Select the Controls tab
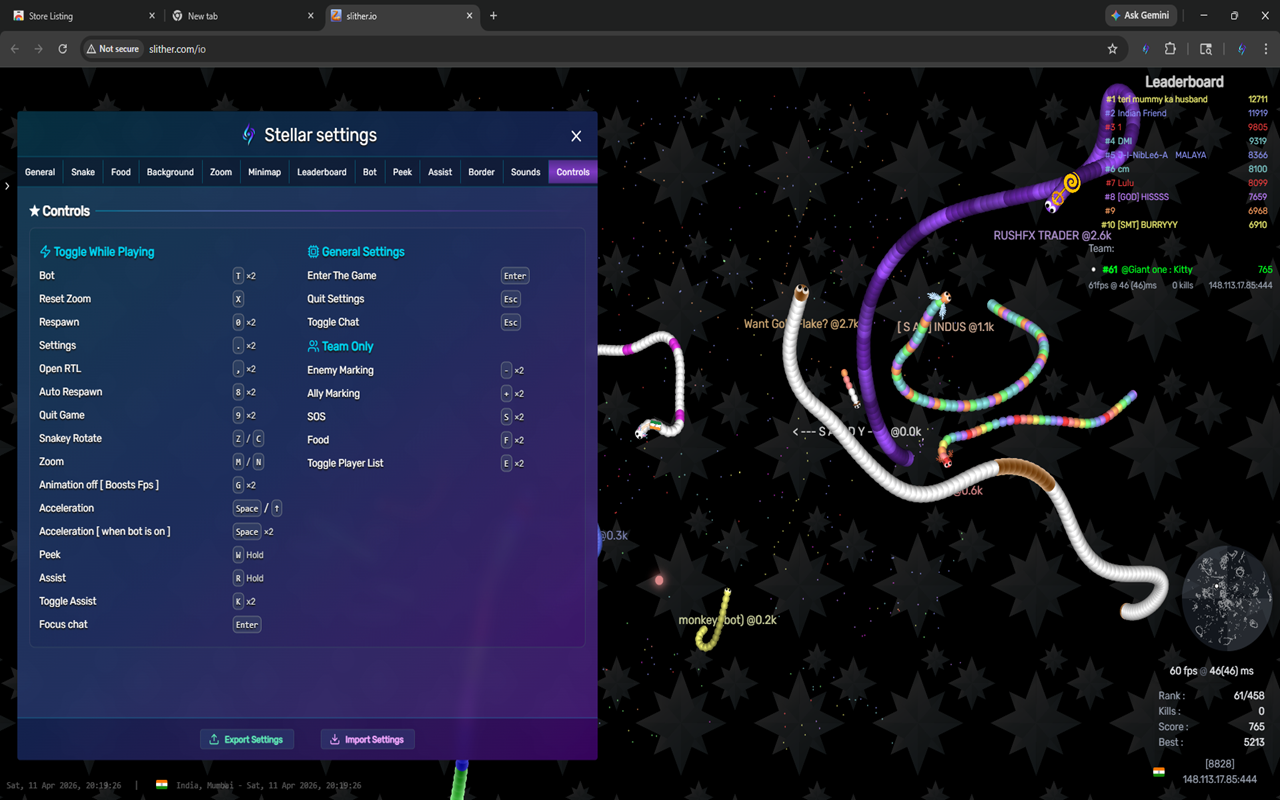Screen dimensions: 1280x800 point(573,172)
